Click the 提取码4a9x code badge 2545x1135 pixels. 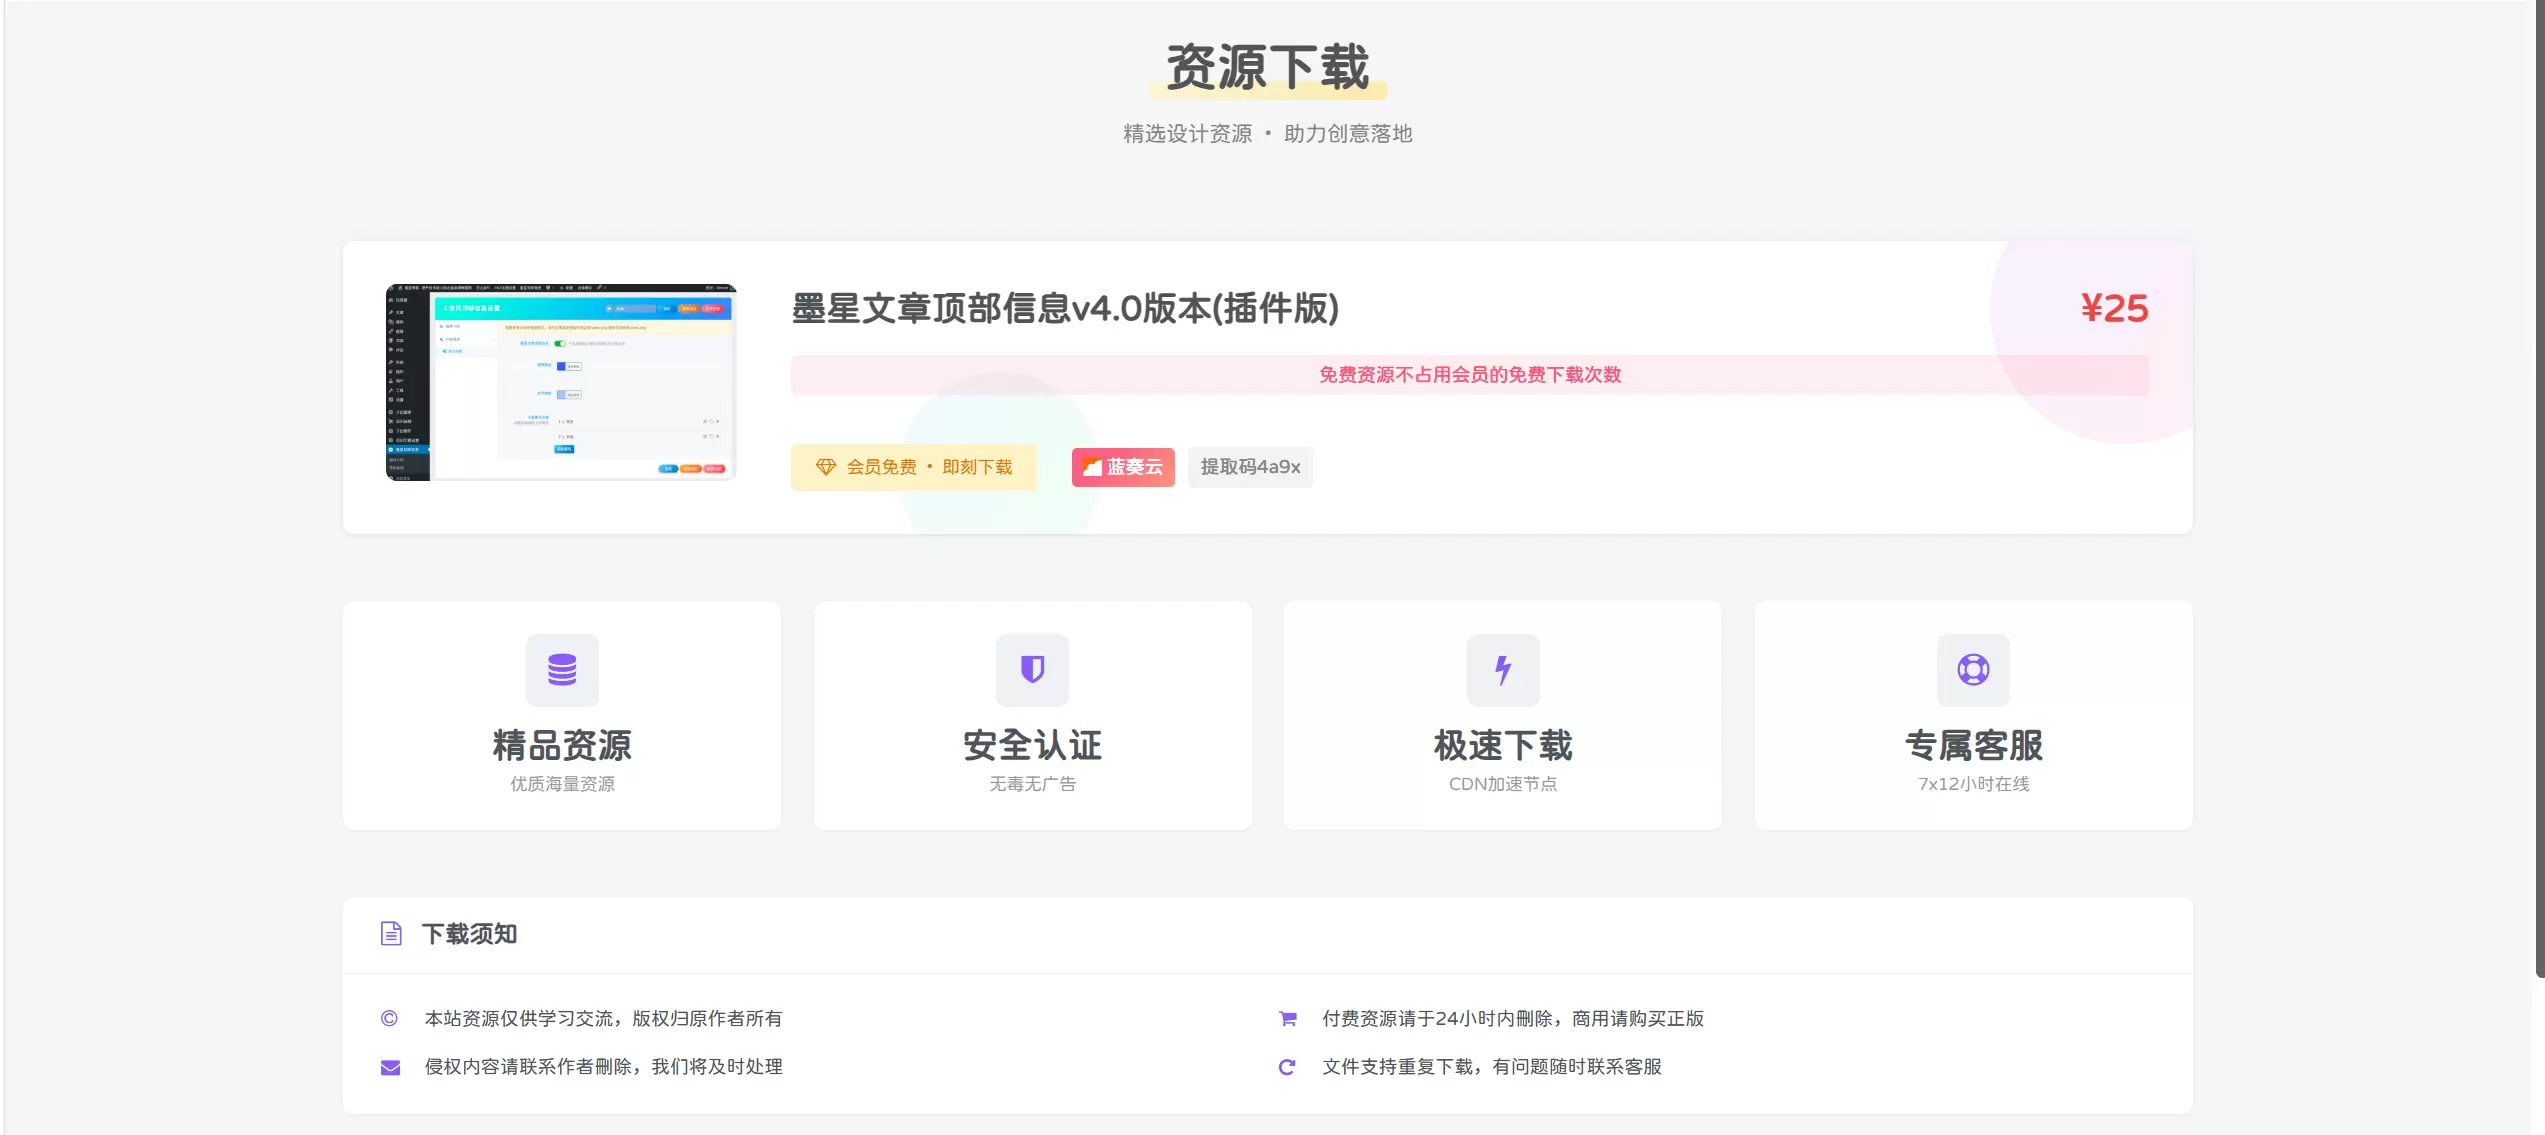[x=1250, y=467]
